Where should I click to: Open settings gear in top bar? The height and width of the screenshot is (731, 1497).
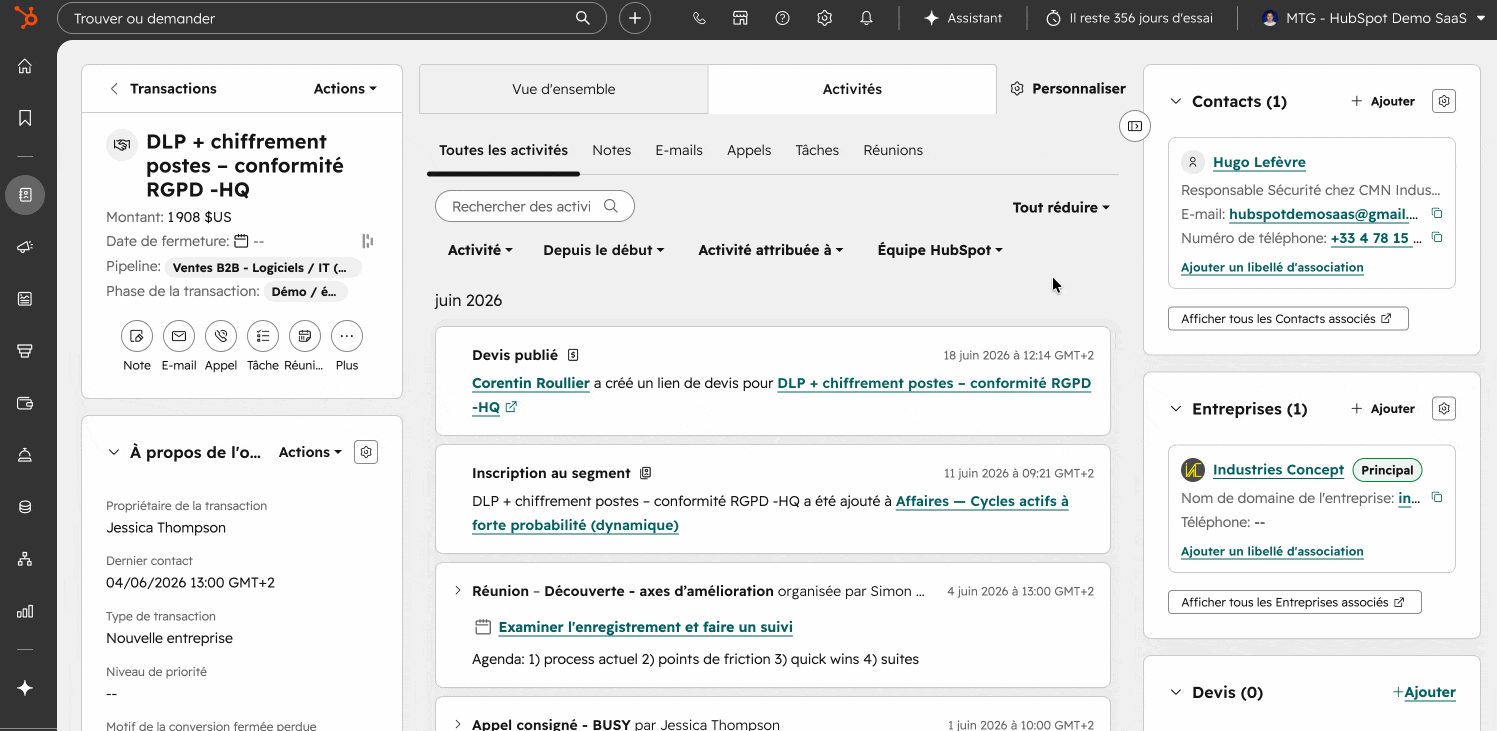point(825,18)
